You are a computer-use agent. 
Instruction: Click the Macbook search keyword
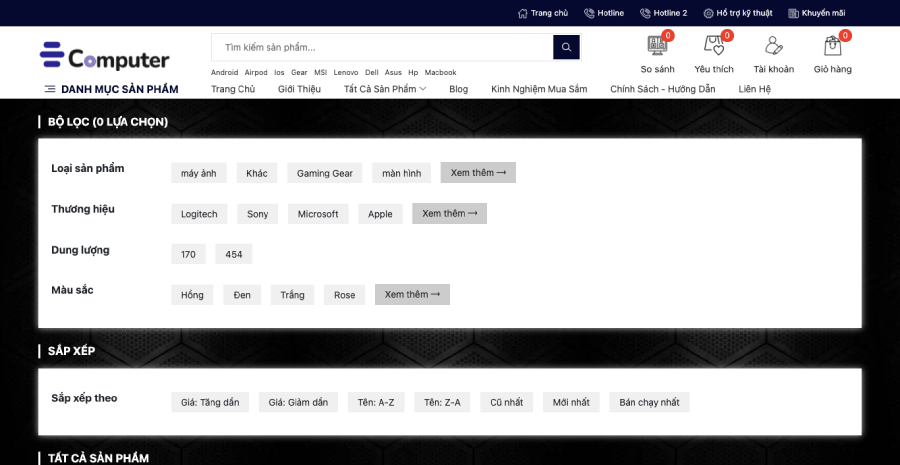click(440, 72)
